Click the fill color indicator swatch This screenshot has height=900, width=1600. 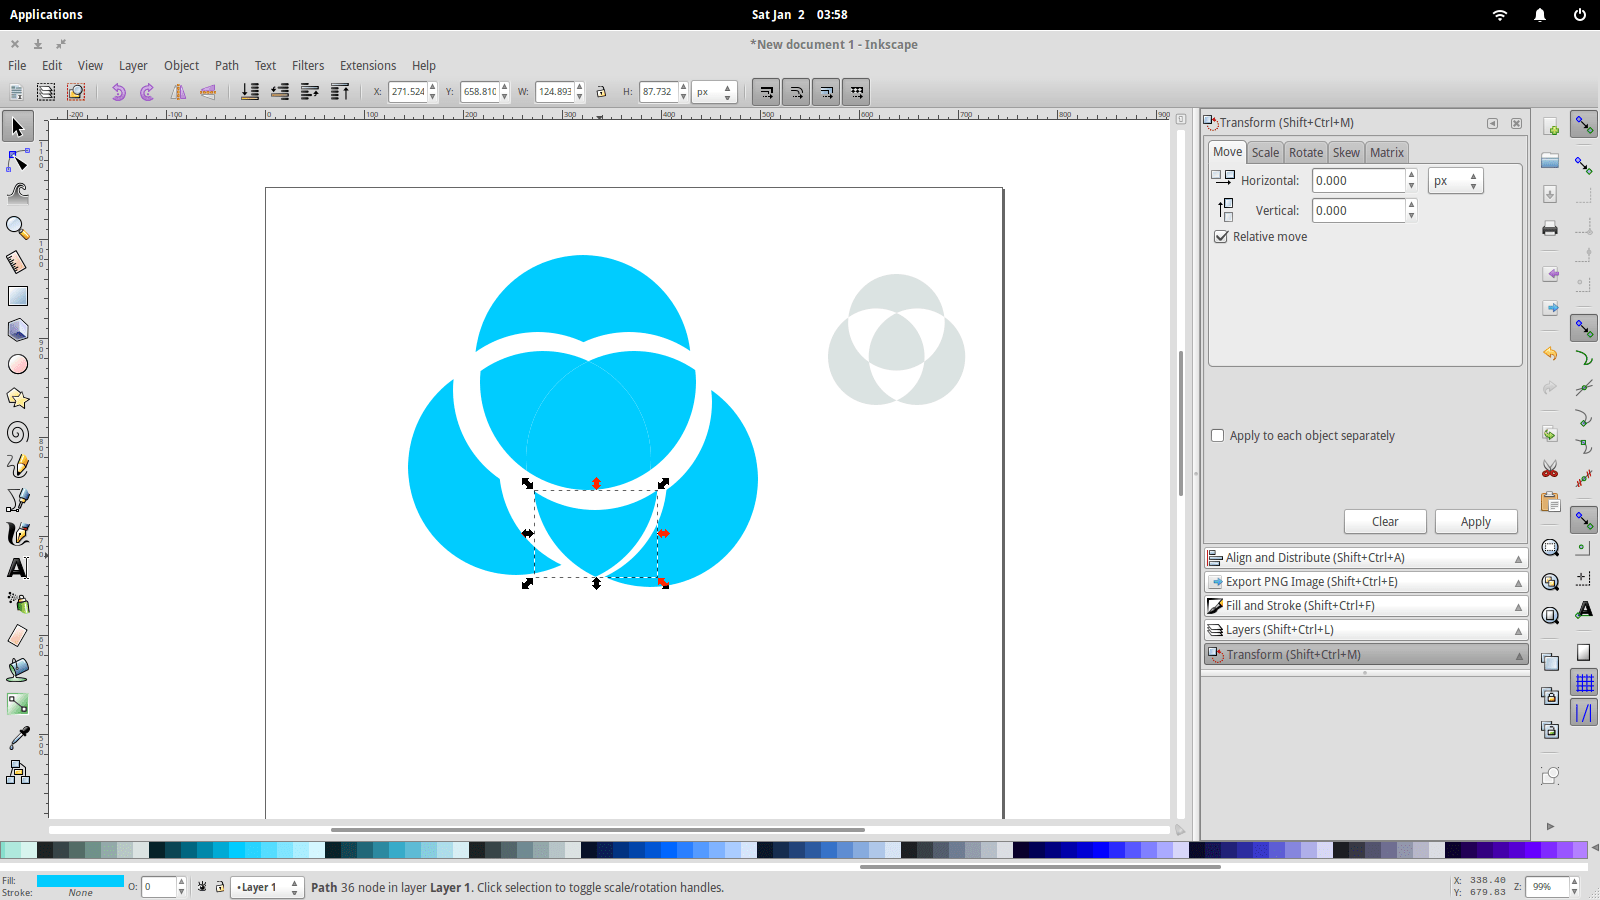click(x=80, y=881)
